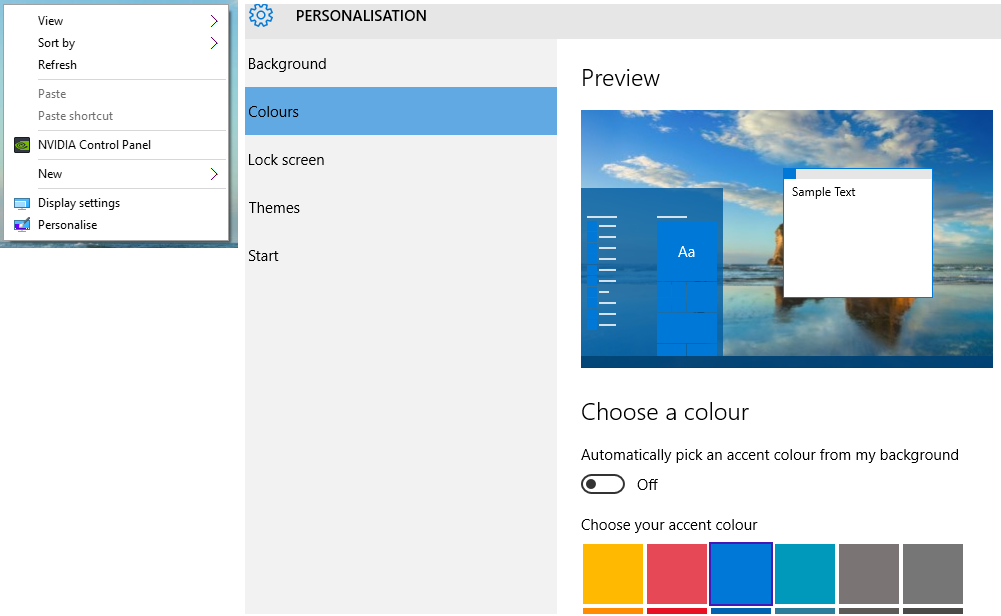Click the Sample Text preview window

(857, 235)
